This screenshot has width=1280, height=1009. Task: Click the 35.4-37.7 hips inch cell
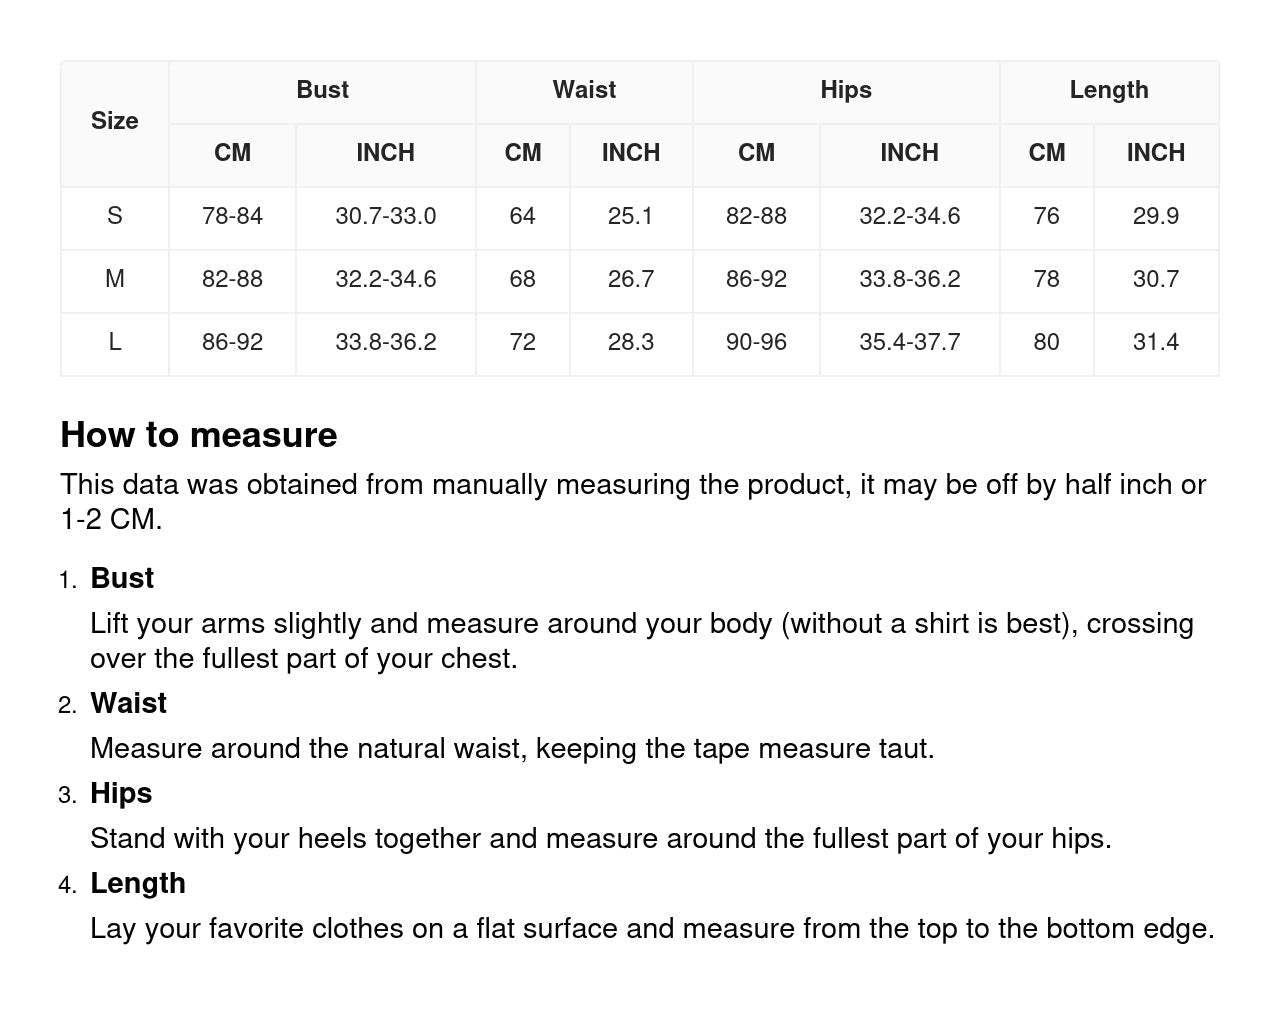click(x=909, y=342)
